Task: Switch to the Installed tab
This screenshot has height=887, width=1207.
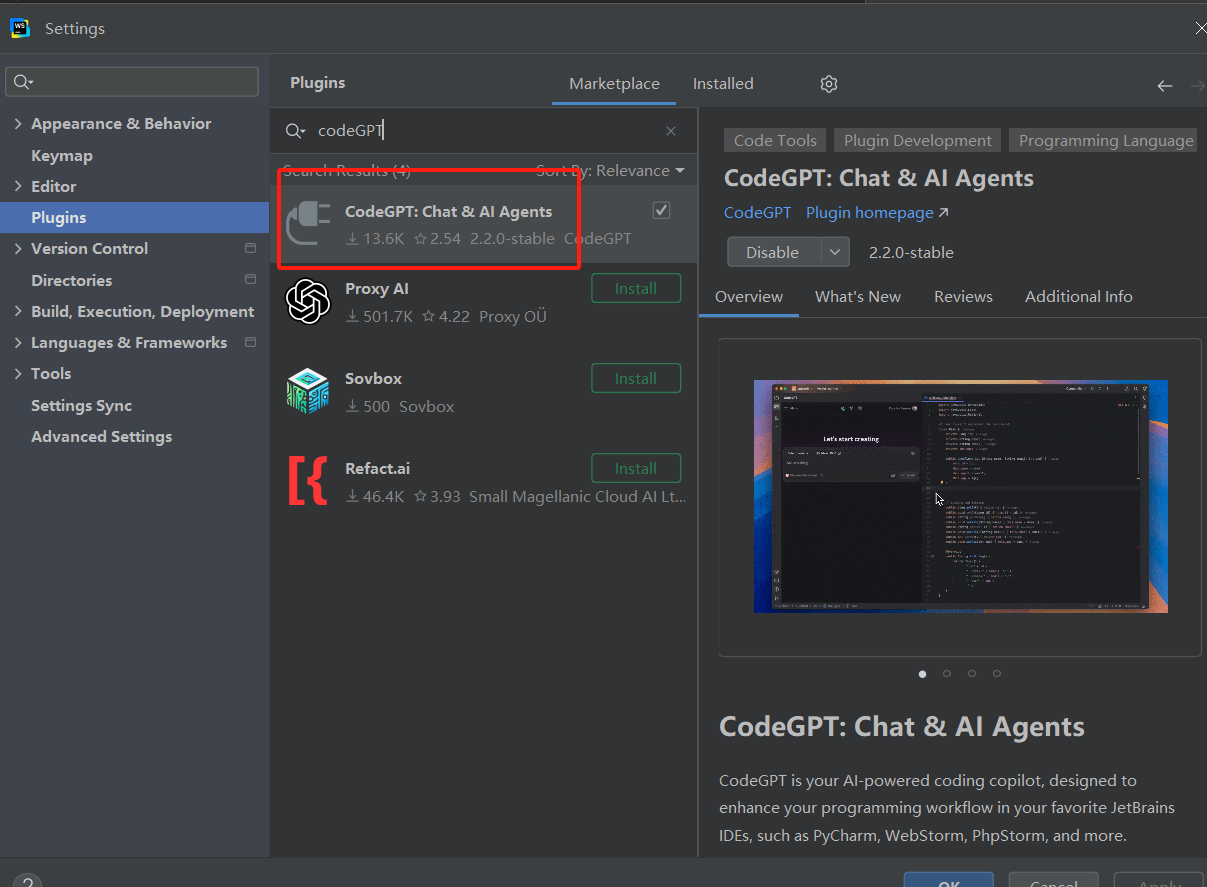Action: pos(723,84)
